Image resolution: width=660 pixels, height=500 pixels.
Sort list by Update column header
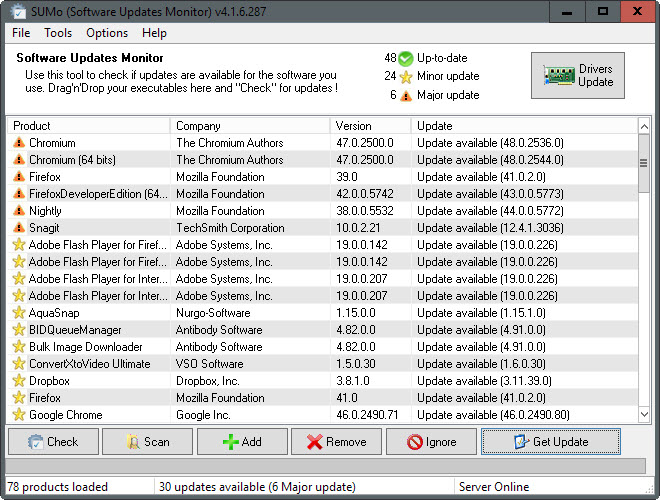pos(524,126)
